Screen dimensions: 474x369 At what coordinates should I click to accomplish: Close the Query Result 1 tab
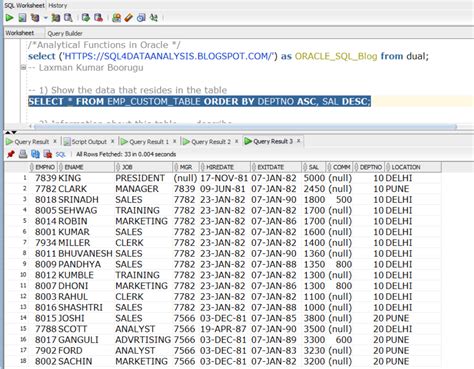(x=174, y=141)
